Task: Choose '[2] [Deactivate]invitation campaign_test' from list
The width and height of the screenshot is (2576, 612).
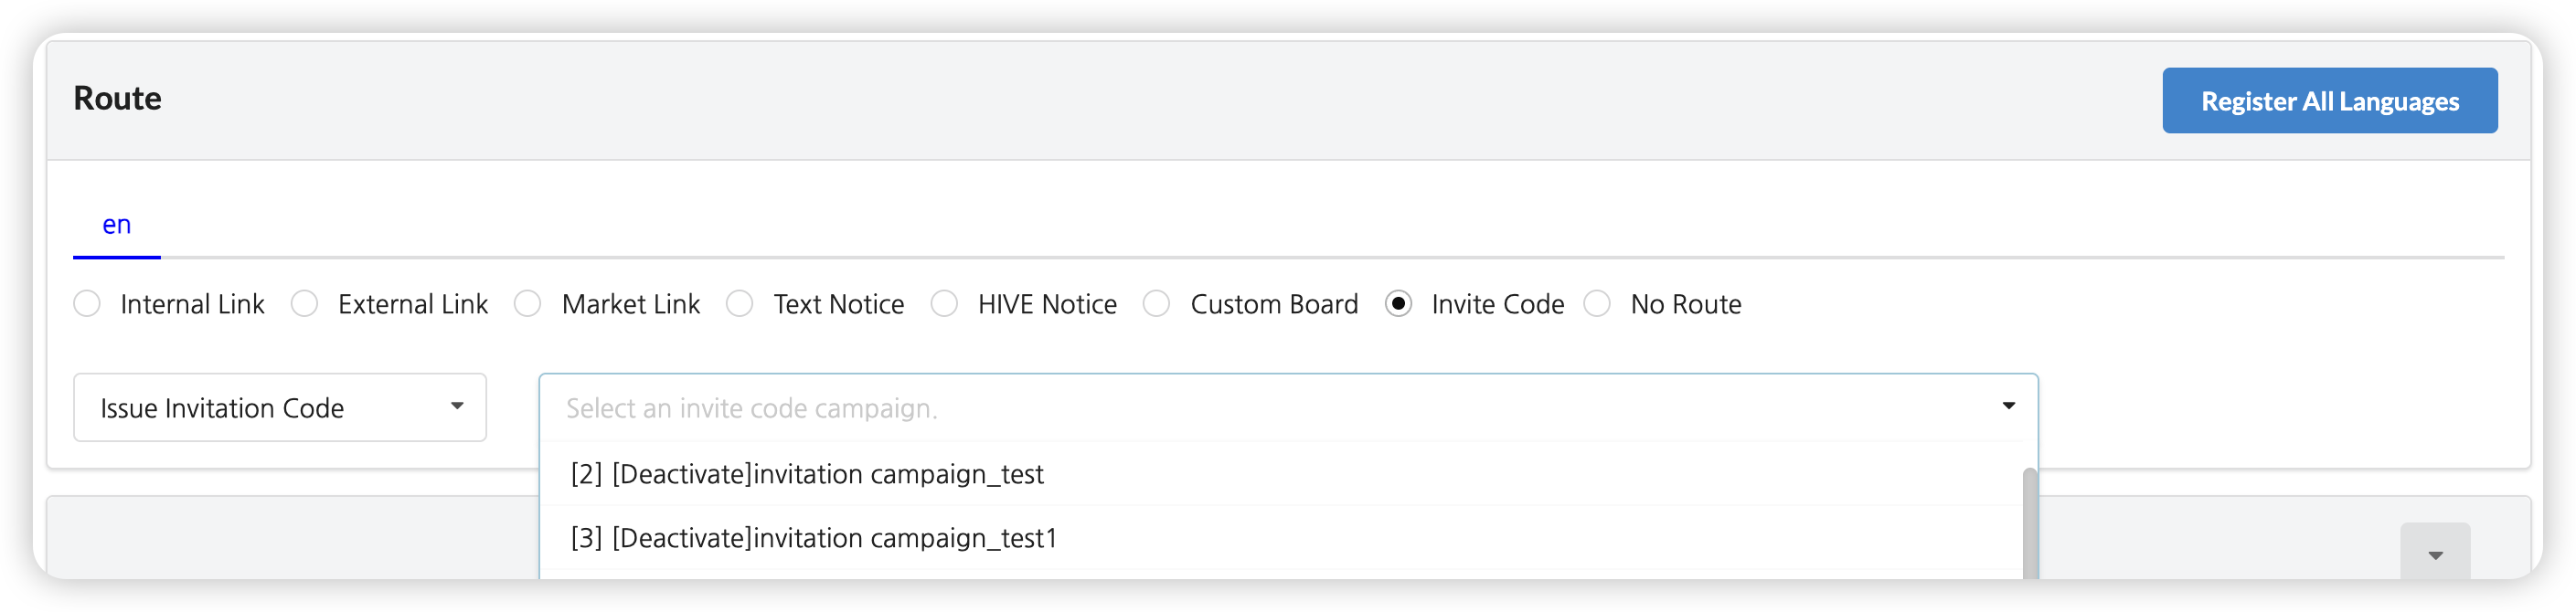Action: point(807,474)
